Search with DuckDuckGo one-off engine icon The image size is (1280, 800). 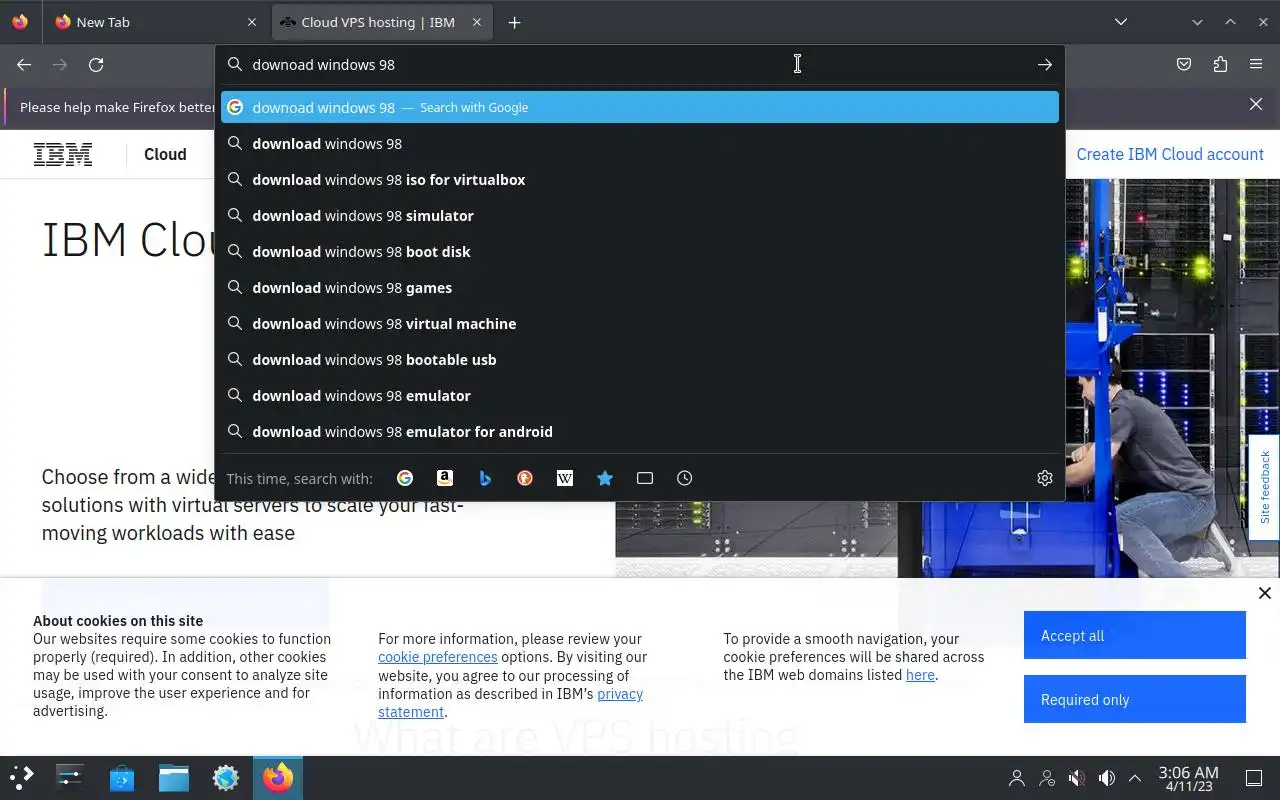pos(525,478)
